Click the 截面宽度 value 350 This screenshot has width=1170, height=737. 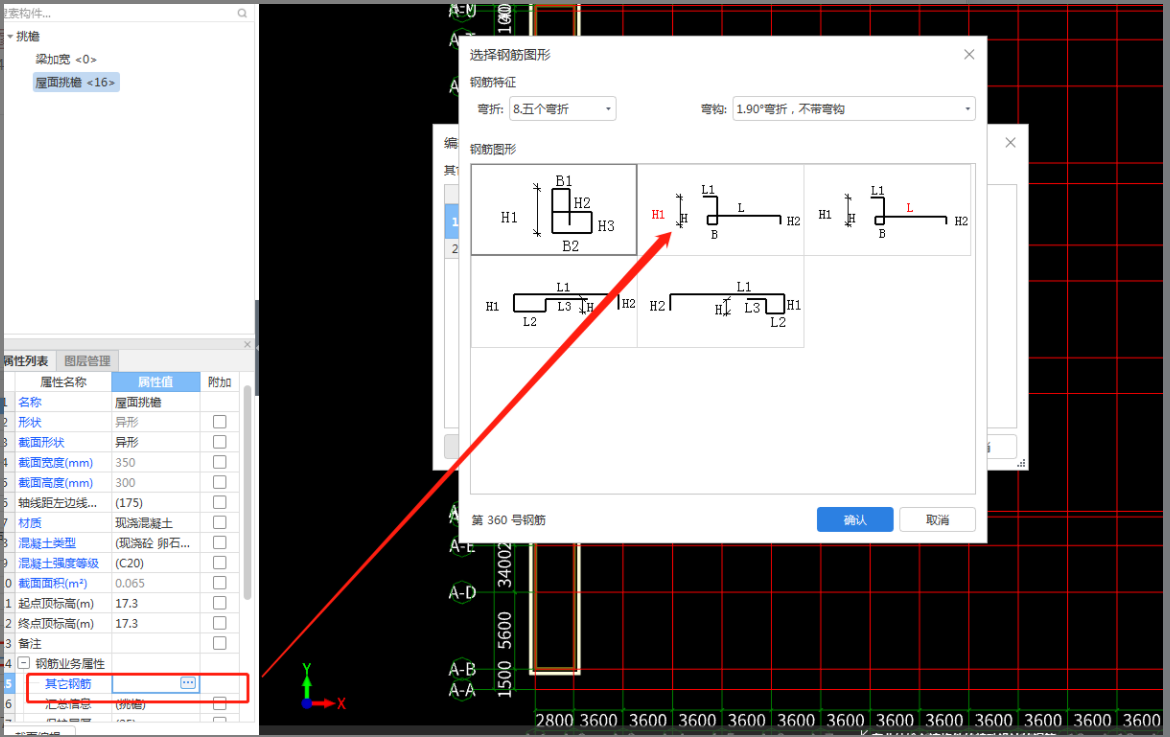coord(156,462)
